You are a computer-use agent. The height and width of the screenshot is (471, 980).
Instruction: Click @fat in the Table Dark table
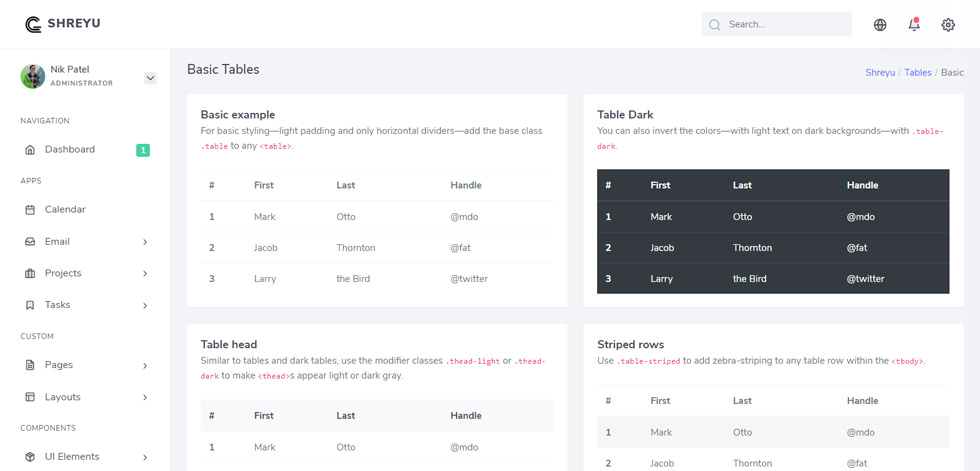tap(857, 247)
